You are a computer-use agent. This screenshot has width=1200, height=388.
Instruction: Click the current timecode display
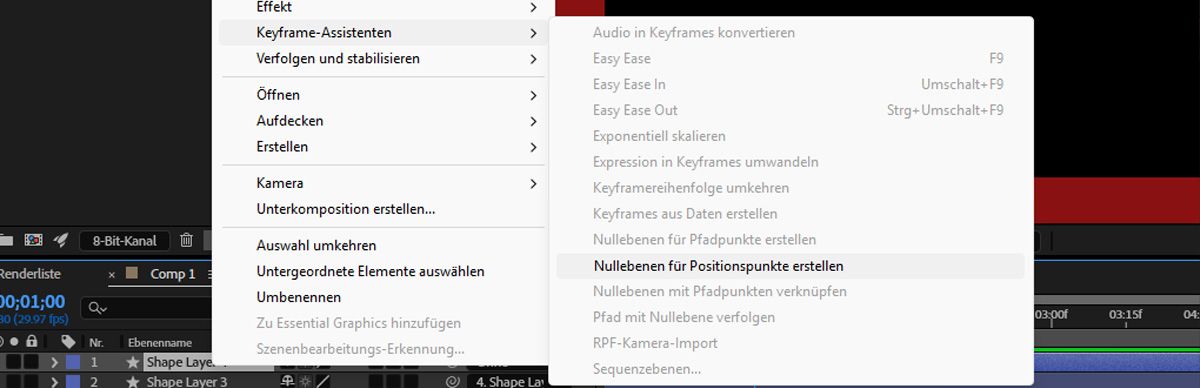33,301
